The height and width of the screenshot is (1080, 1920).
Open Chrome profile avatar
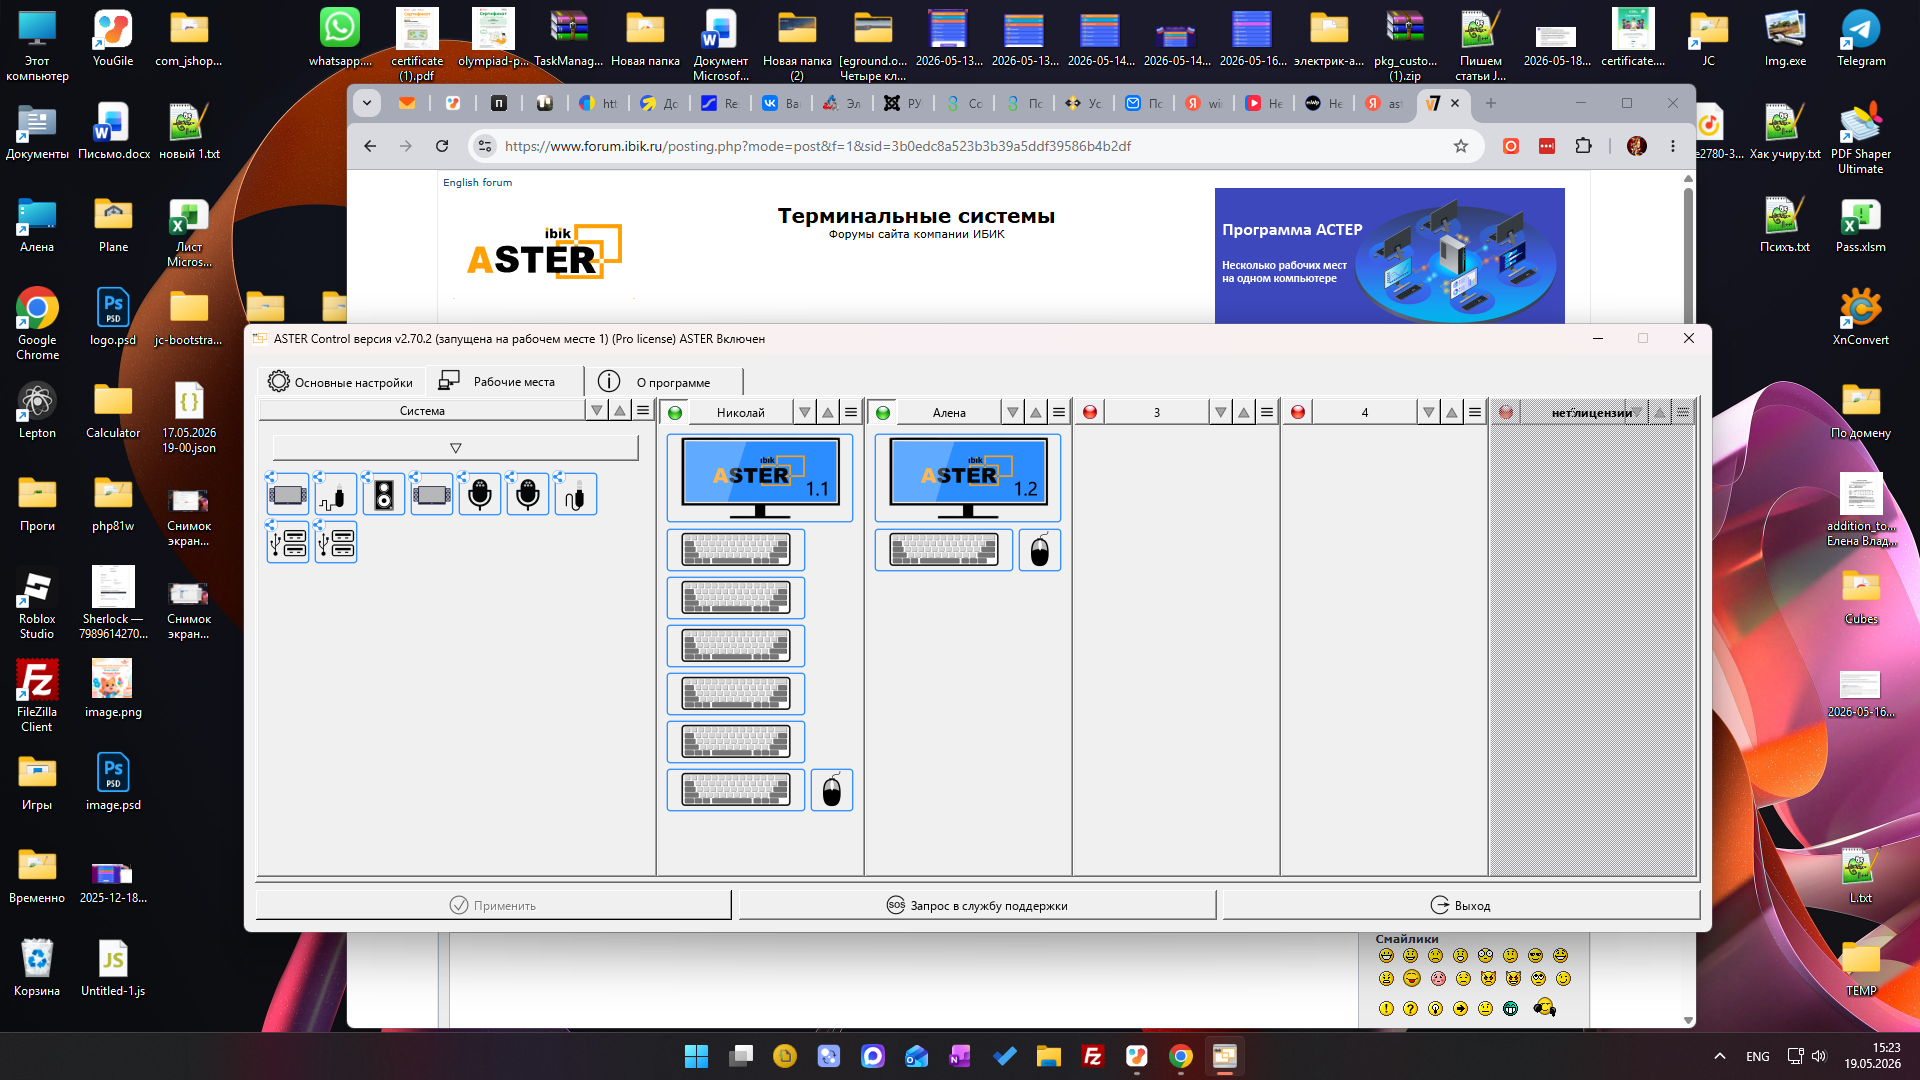(x=1637, y=146)
